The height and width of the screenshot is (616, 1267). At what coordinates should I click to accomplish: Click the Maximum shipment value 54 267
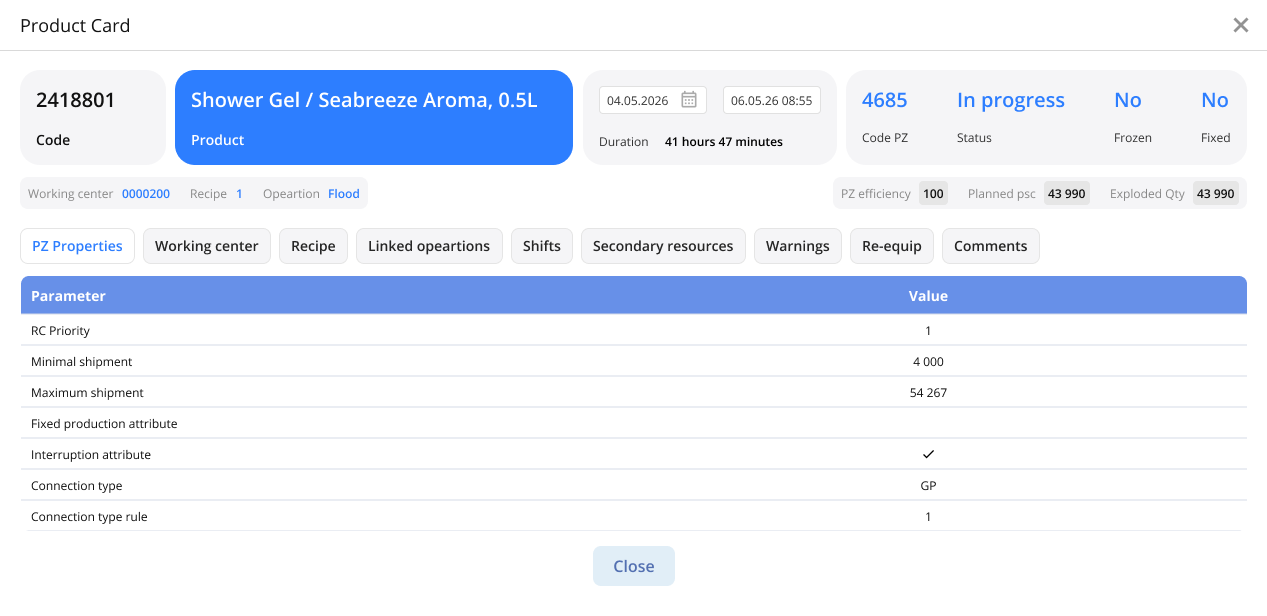(x=928, y=393)
